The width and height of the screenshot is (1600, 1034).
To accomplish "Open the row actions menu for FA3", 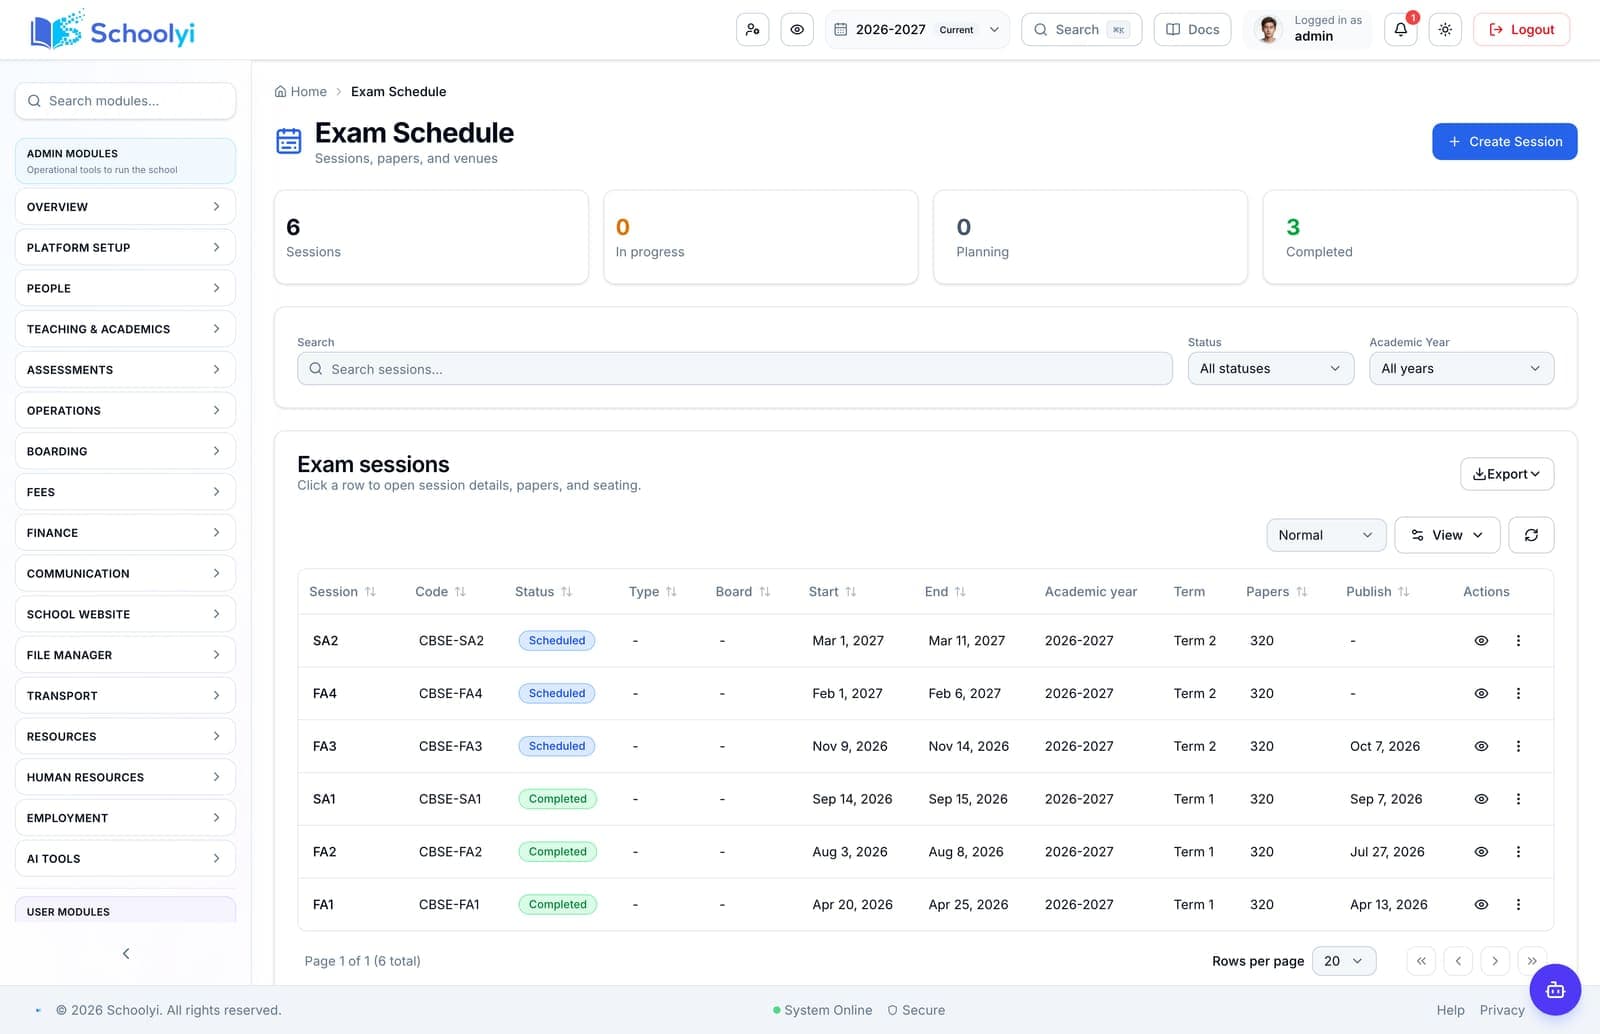I will pos(1518,746).
